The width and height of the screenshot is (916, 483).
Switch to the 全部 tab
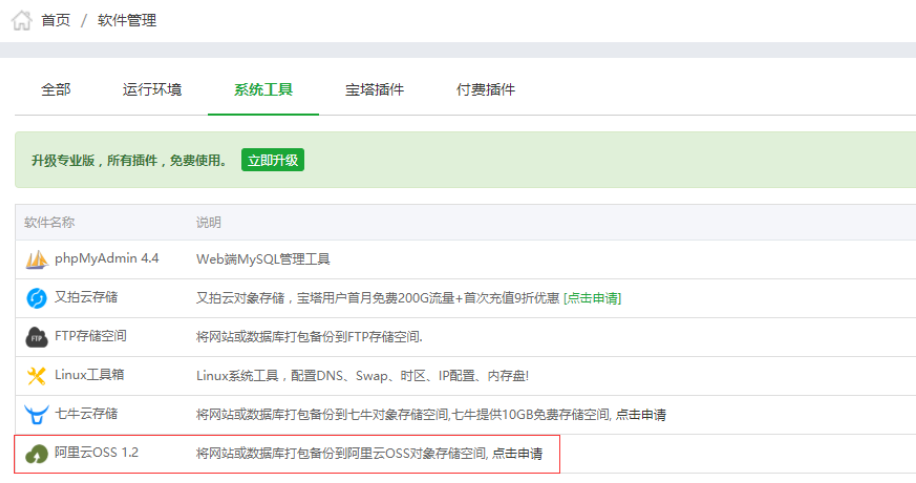click(x=56, y=89)
